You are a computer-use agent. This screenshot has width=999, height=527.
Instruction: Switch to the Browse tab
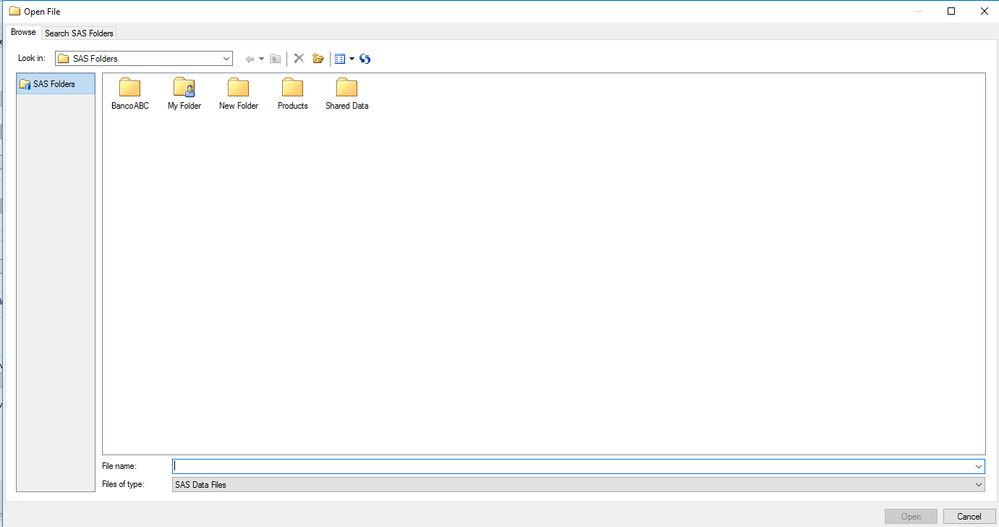click(x=24, y=32)
